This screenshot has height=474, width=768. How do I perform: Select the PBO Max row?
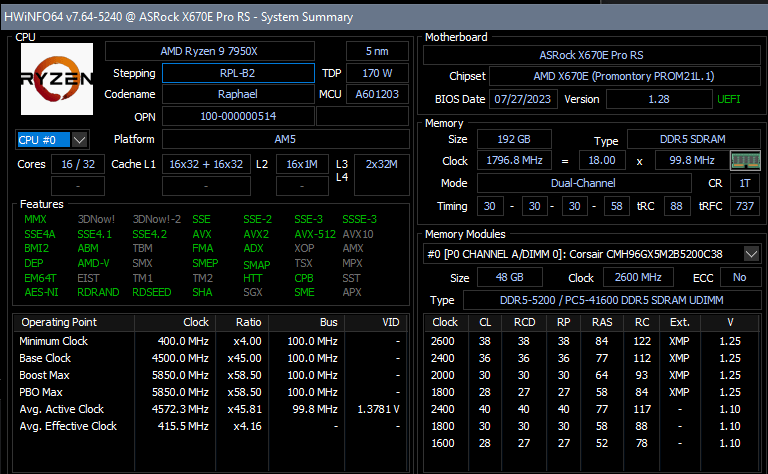click(210, 392)
